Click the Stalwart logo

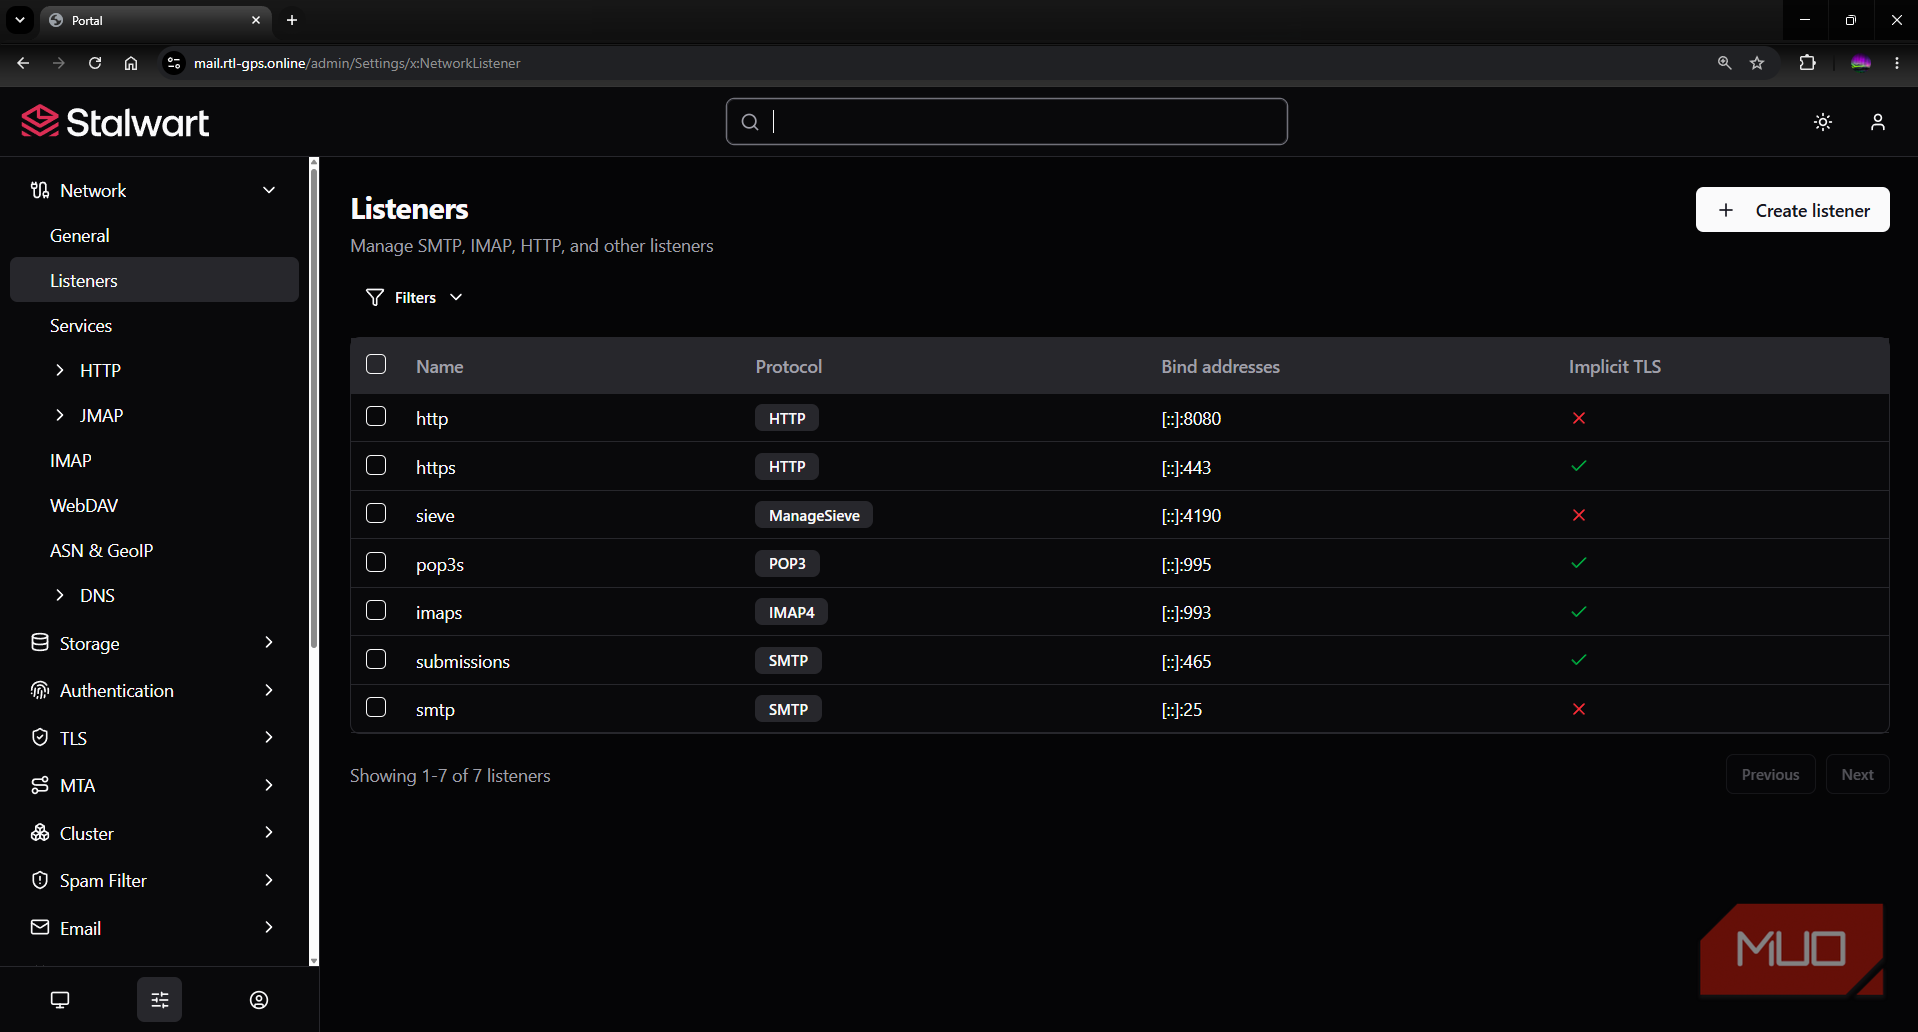click(x=115, y=122)
